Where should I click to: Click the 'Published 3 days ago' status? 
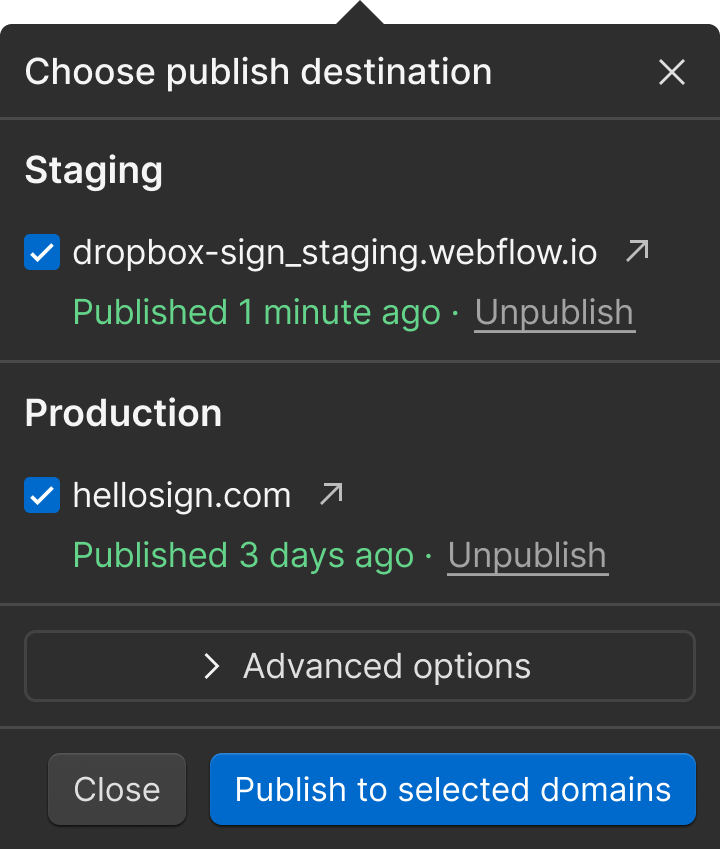(x=243, y=555)
